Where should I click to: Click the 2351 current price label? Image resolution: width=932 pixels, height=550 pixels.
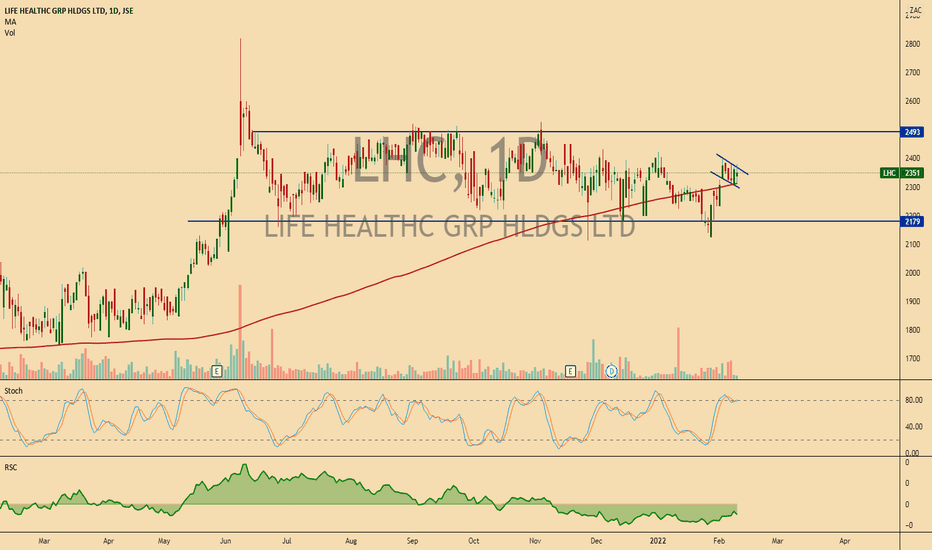tap(912, 173)
